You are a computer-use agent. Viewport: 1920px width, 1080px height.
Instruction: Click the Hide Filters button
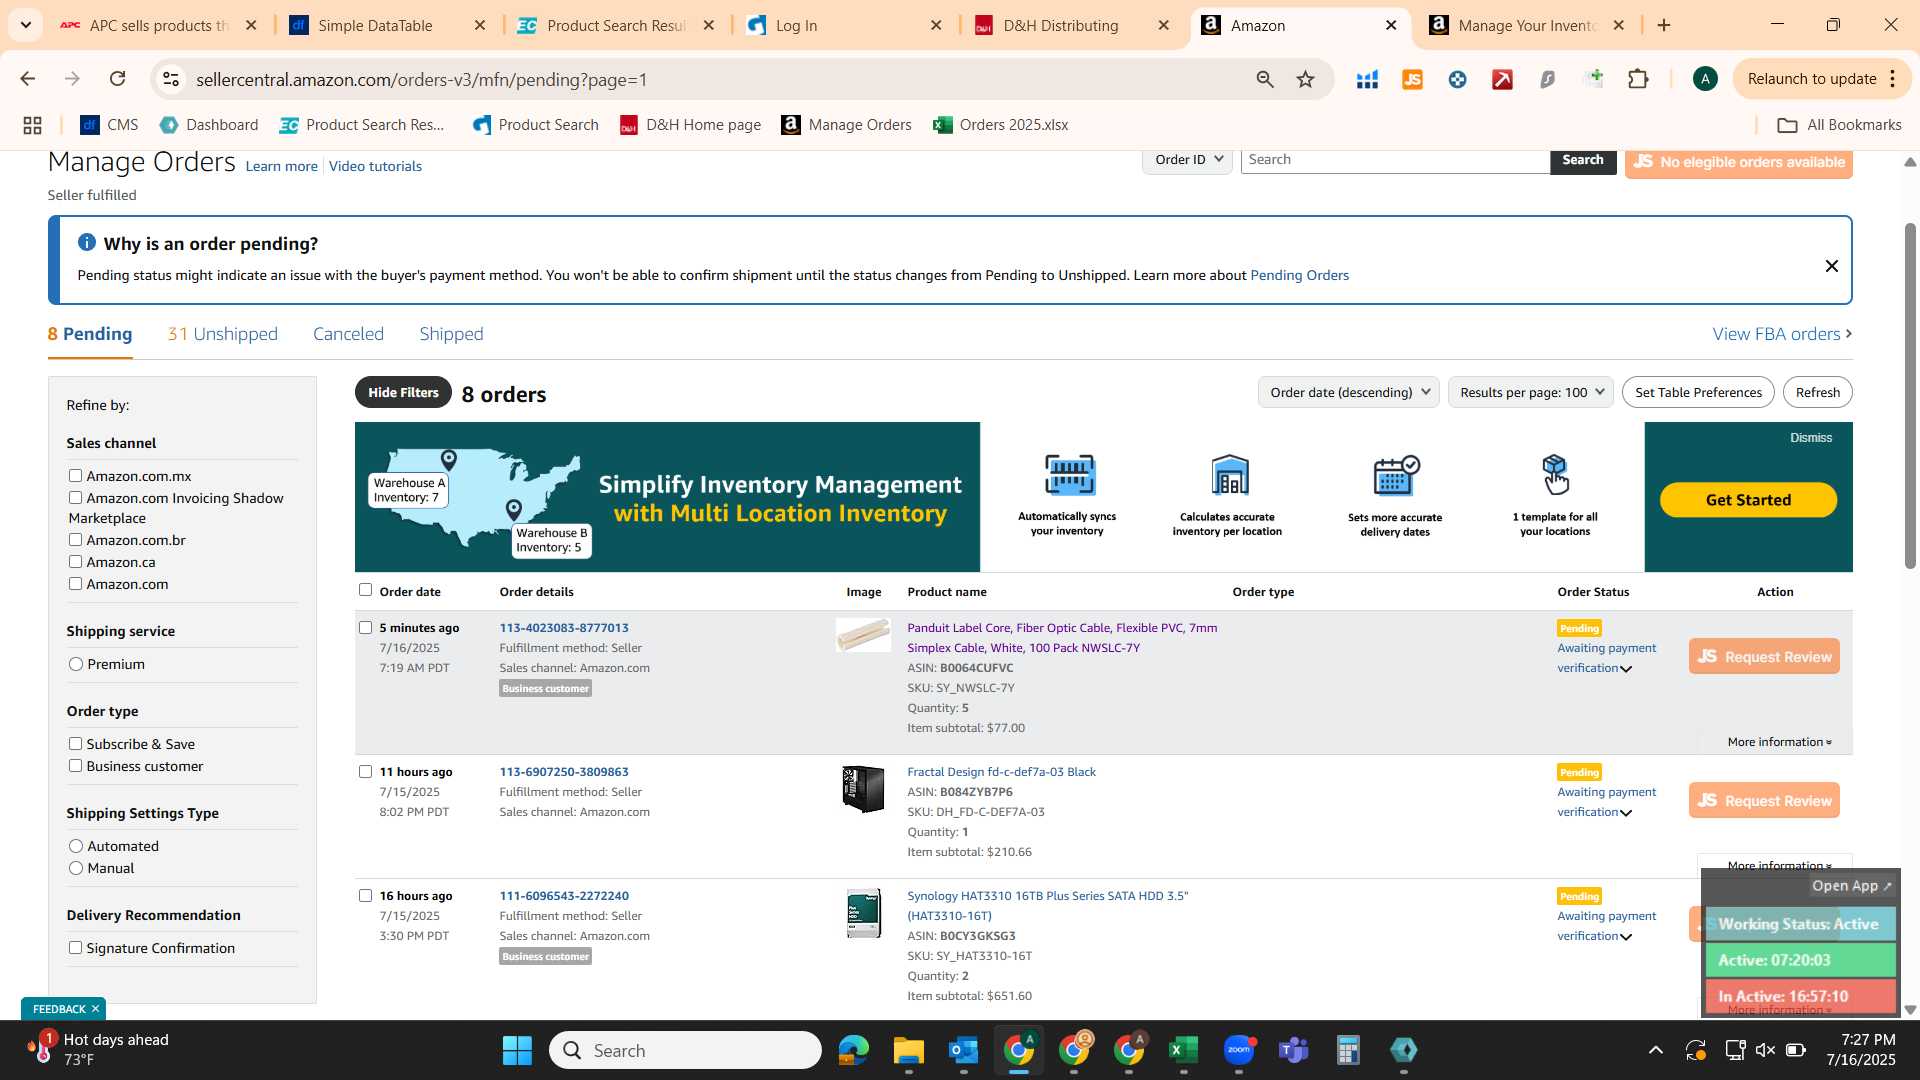click(x=403, y=392)
